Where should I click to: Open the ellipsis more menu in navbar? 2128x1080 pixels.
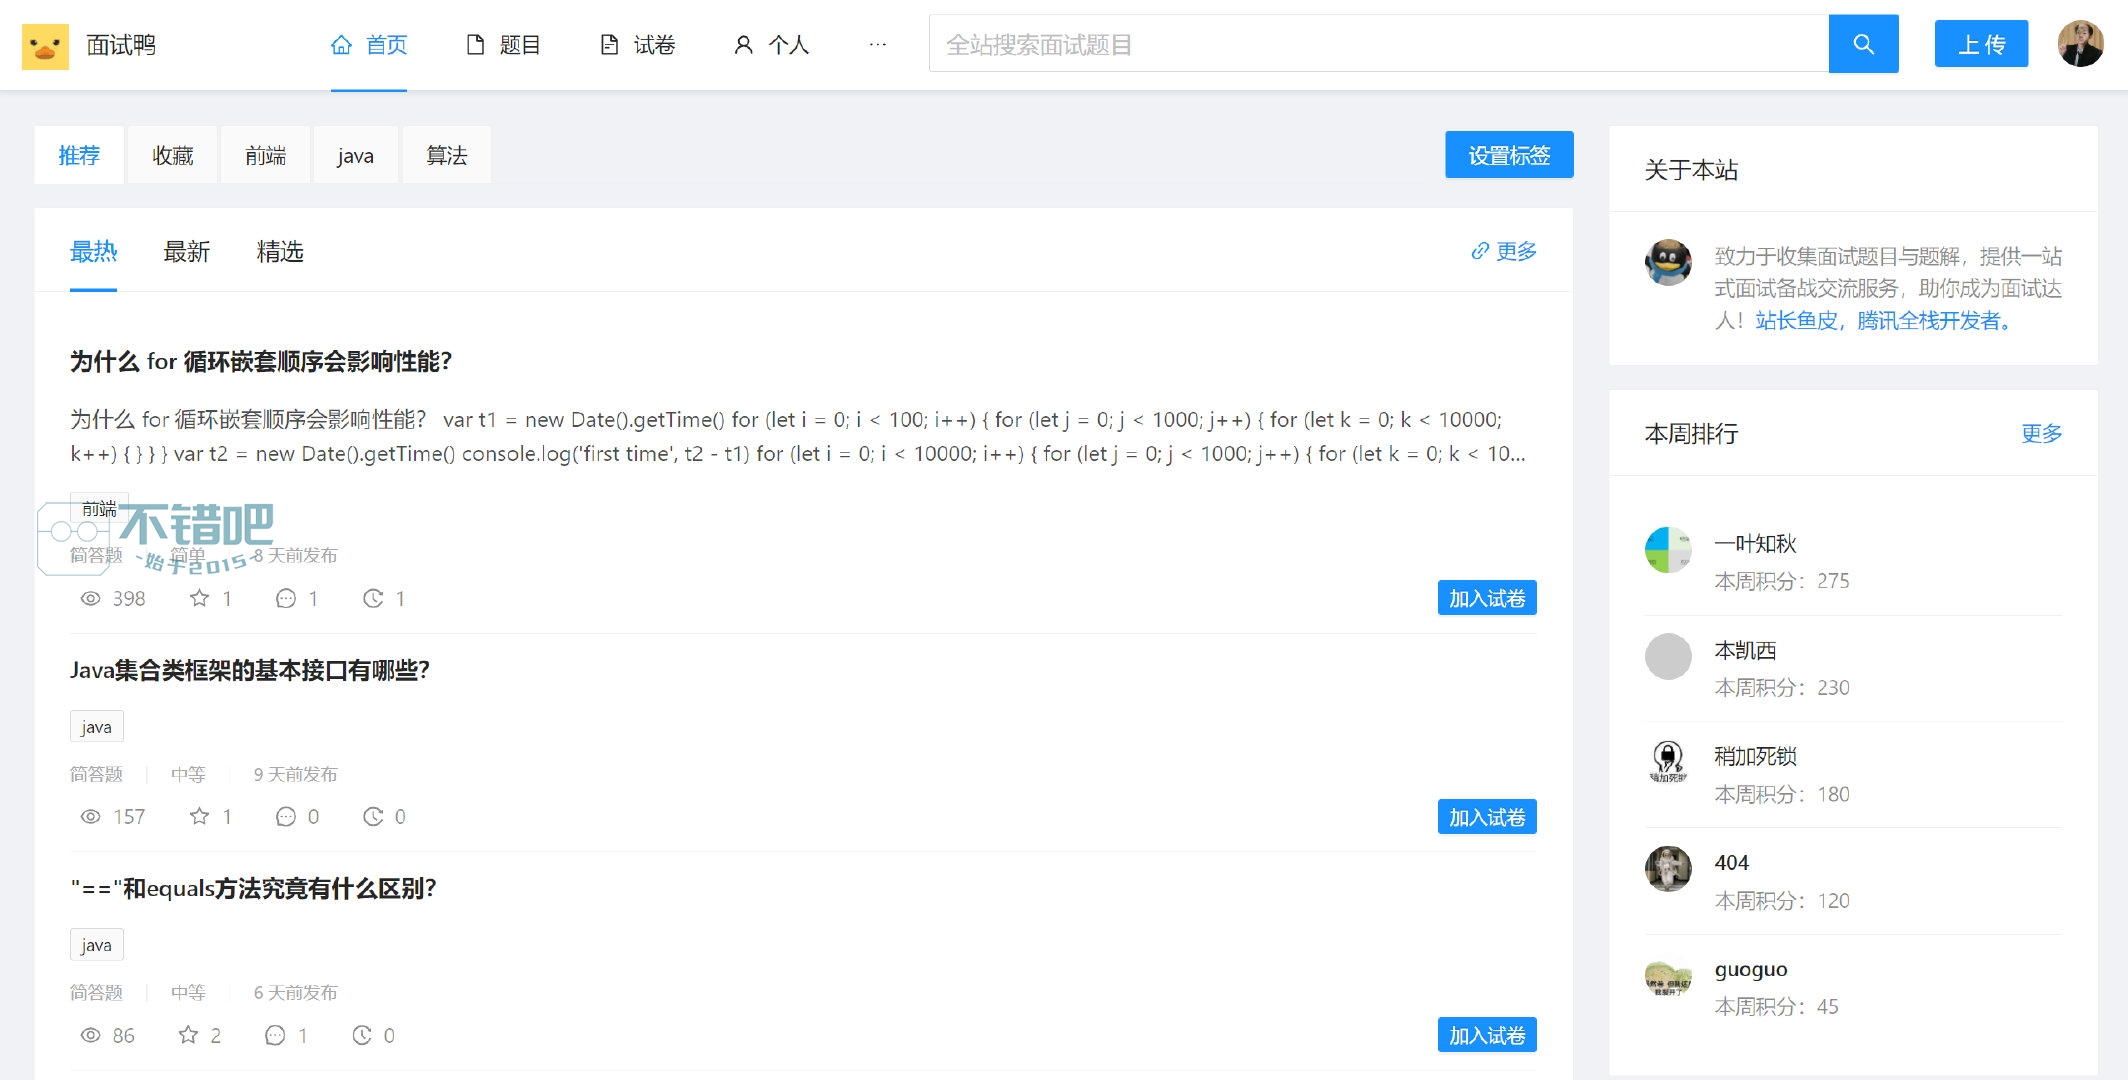(x=877, y=44)
